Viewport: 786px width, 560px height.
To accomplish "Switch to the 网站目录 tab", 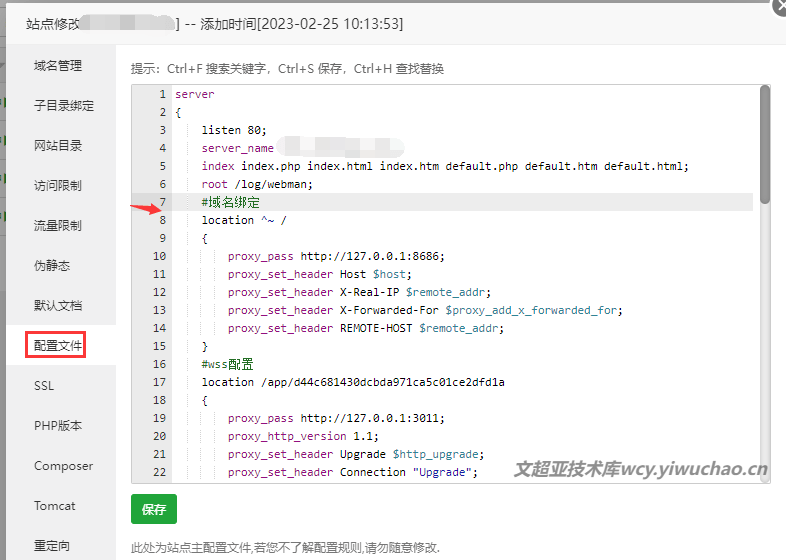I will tap(58, 146).
